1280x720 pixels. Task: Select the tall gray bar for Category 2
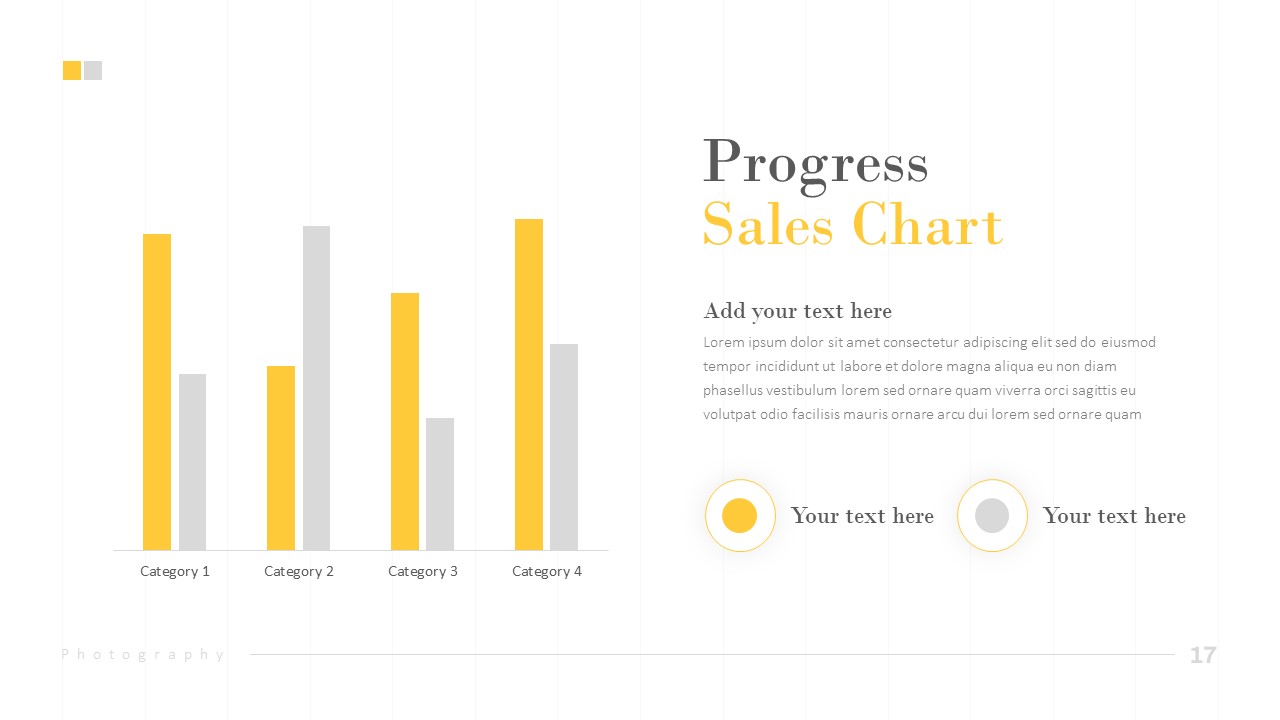(316, 388)
